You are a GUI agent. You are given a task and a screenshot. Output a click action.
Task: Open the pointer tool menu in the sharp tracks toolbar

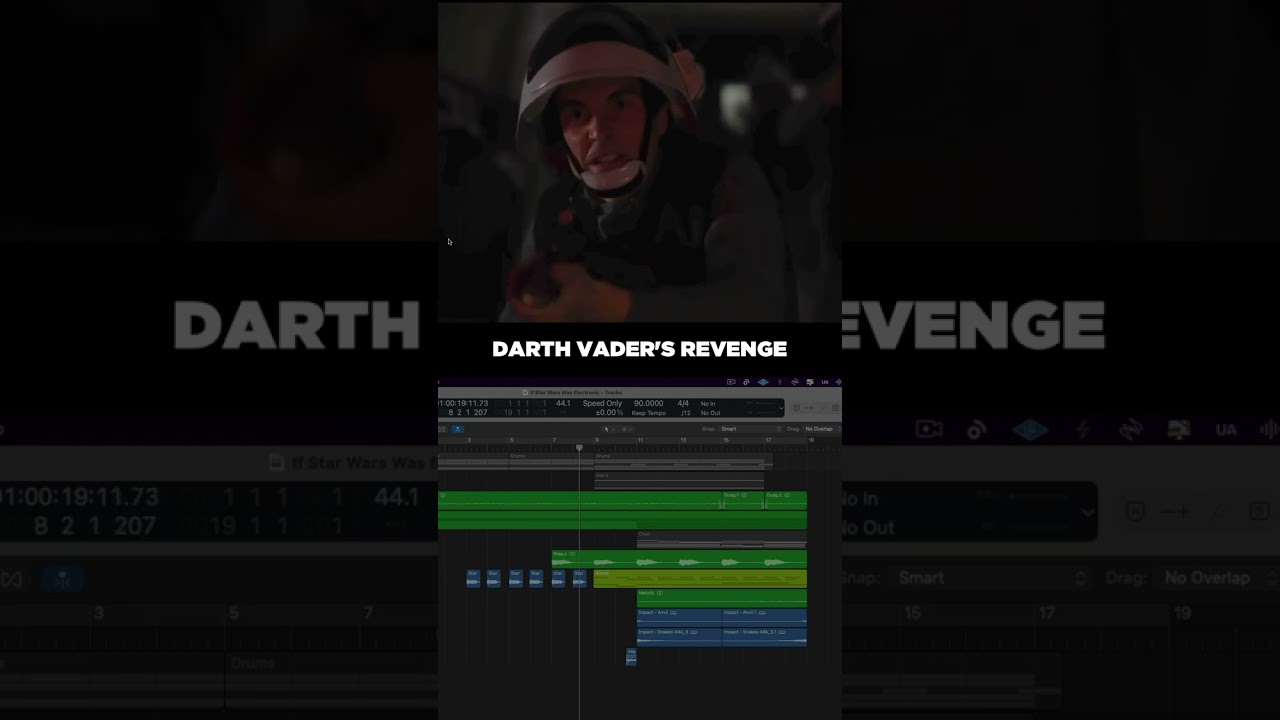(x=607, y=429)
